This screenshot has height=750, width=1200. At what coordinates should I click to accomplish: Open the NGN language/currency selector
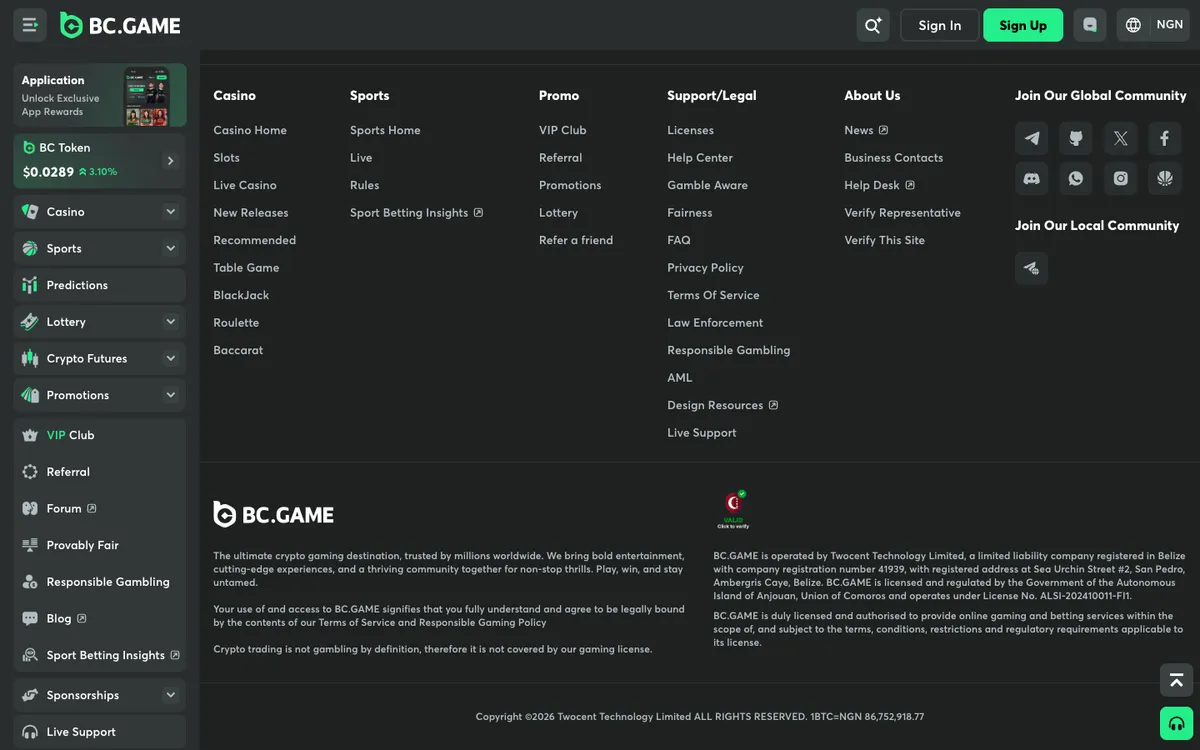tap(1153, 25)
